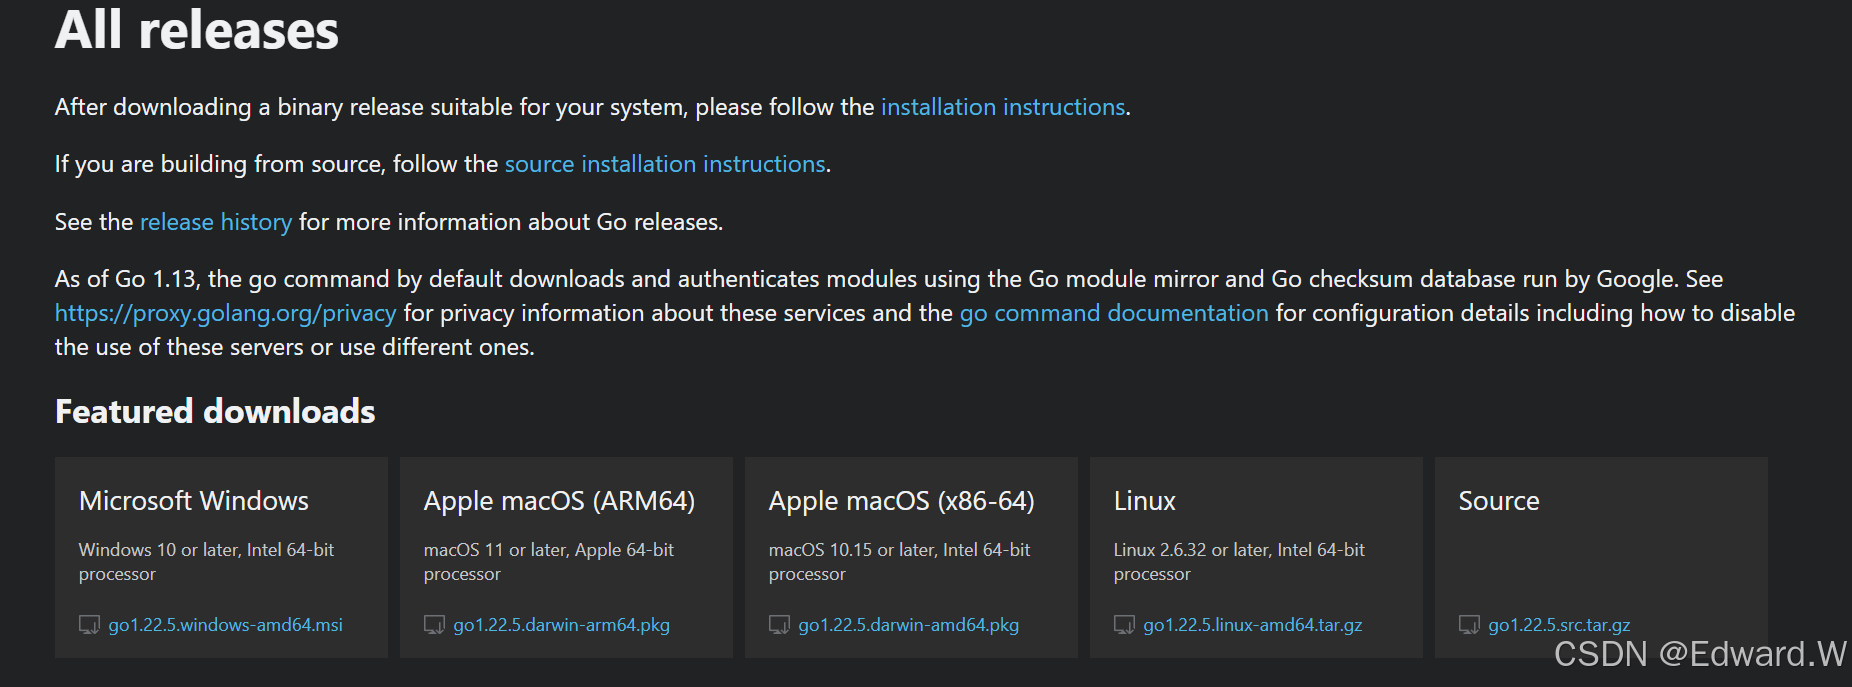Click the macOS 11 or later description
Image resolution: width=1852 pixels, height=687 pixels.
pos(549,562)
